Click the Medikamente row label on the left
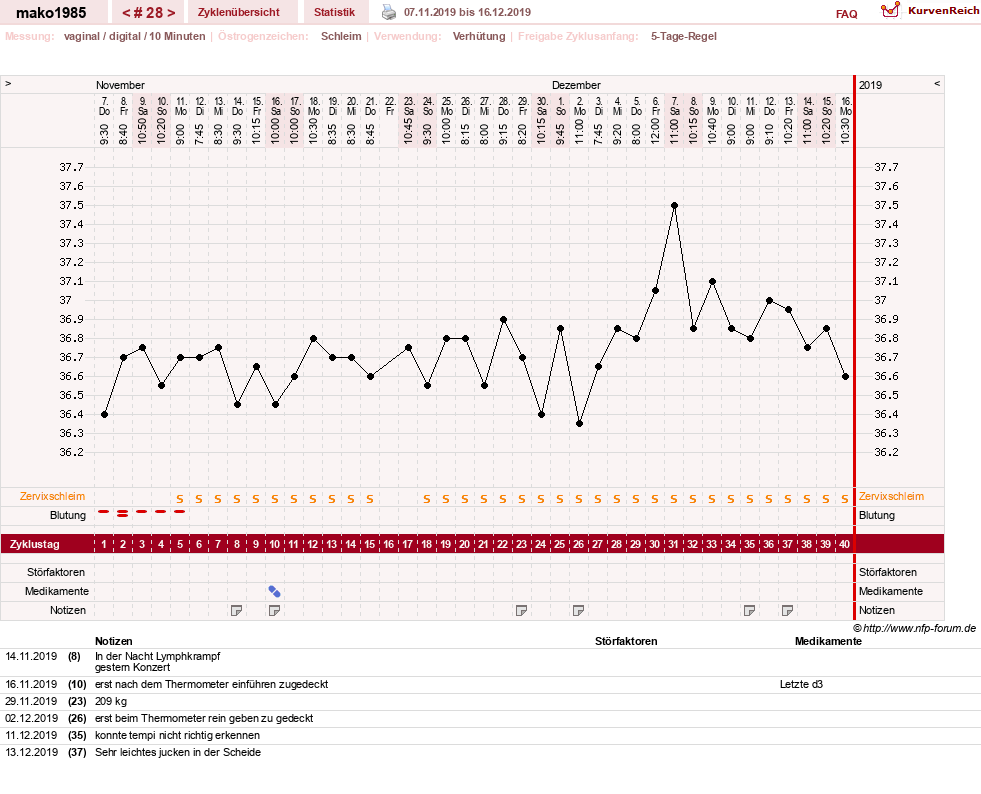The width and height of the screenshot is (981, 794). pyautogui.click(x=57, y=591)
